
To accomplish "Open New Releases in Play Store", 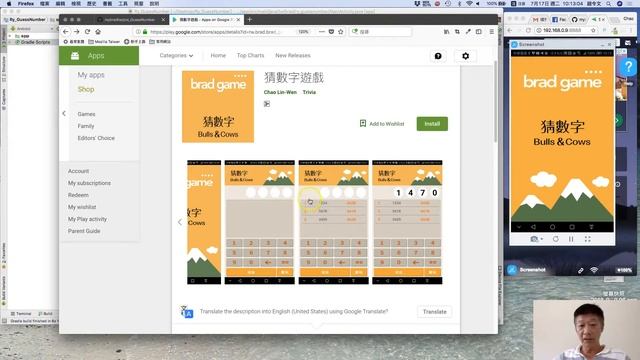I will pyautogui.click(x=293, y=56).
